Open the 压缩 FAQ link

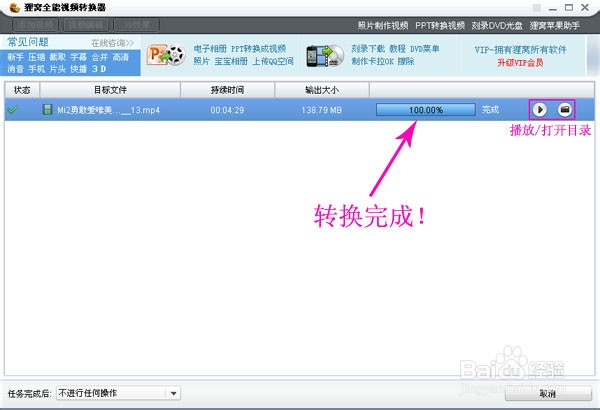pyautogui.click(x=36, y=57)
